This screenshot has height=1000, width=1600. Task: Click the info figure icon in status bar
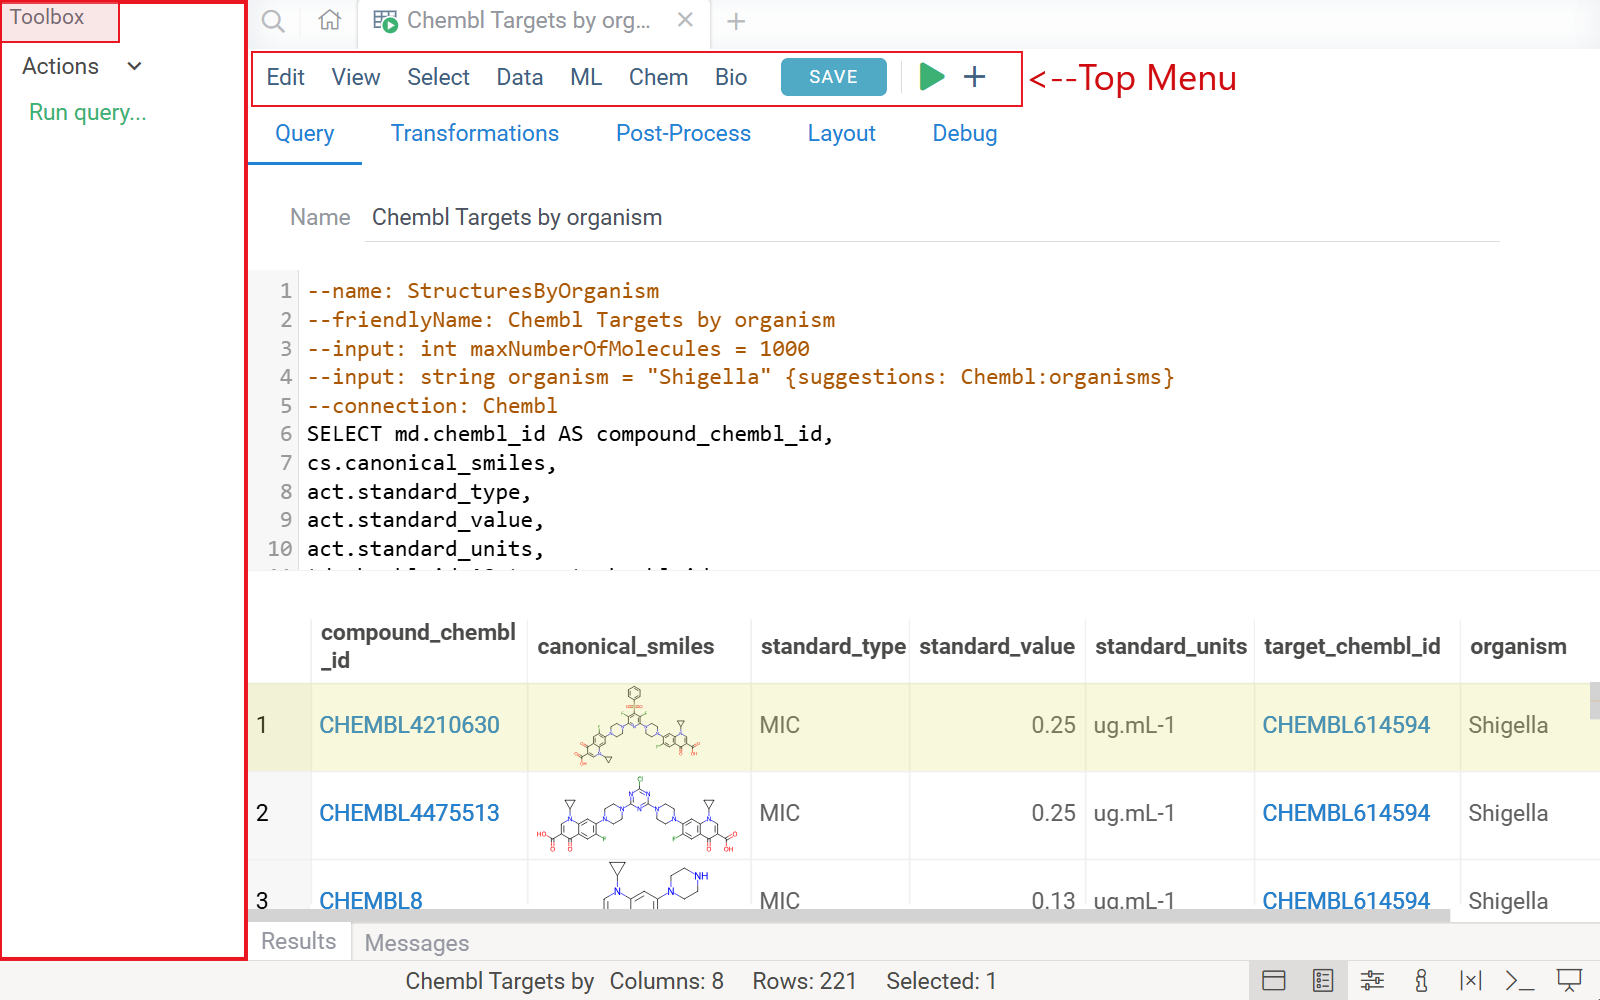(1421, 981)
